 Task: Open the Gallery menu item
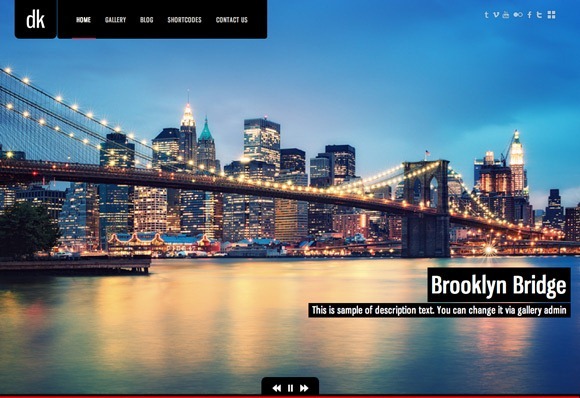(115, 20)
